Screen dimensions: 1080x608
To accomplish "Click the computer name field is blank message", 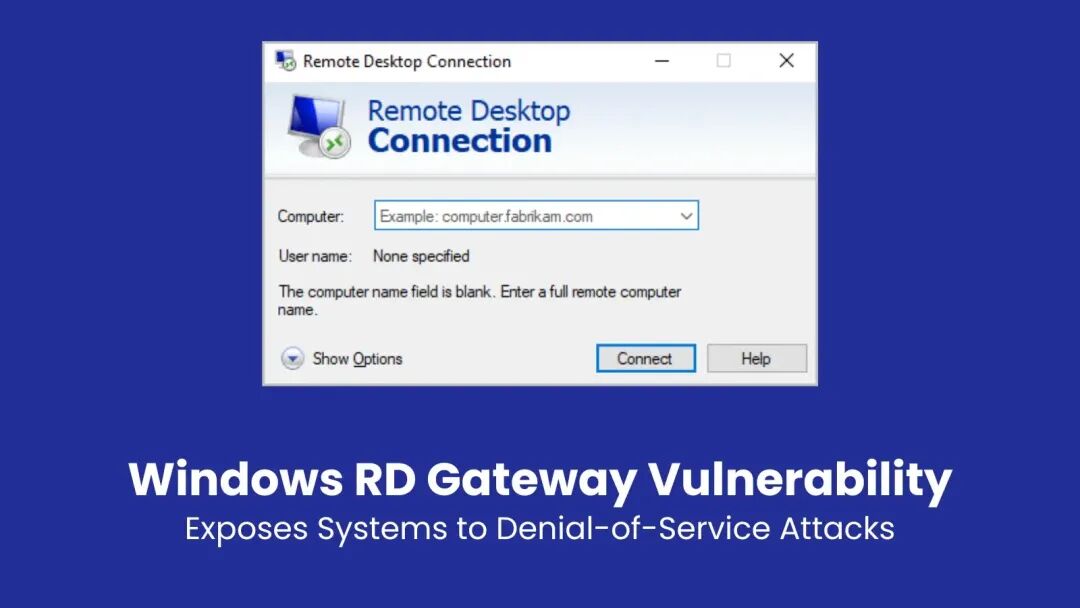I will point(479,300).
